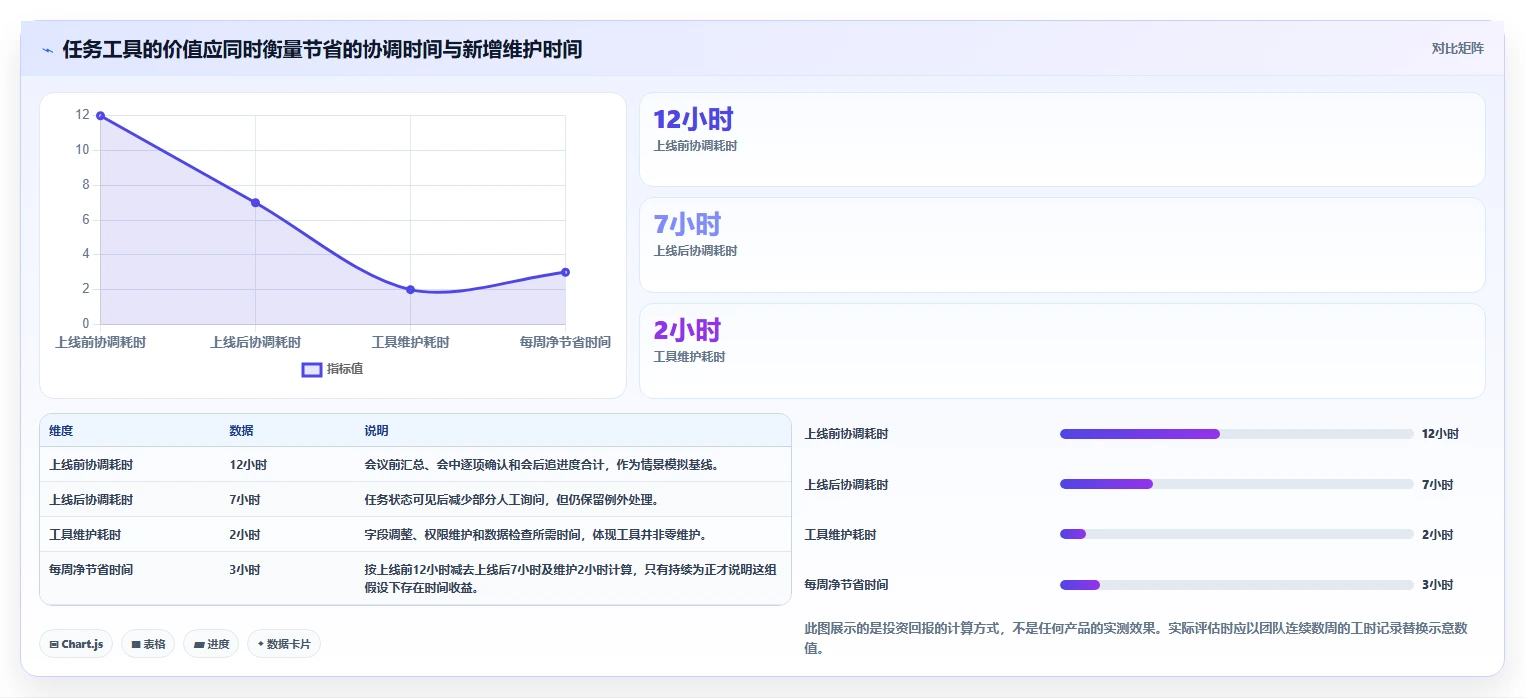
Task: Click the 上线后协调耗时 progress bar
Action: coord(1237,484)
